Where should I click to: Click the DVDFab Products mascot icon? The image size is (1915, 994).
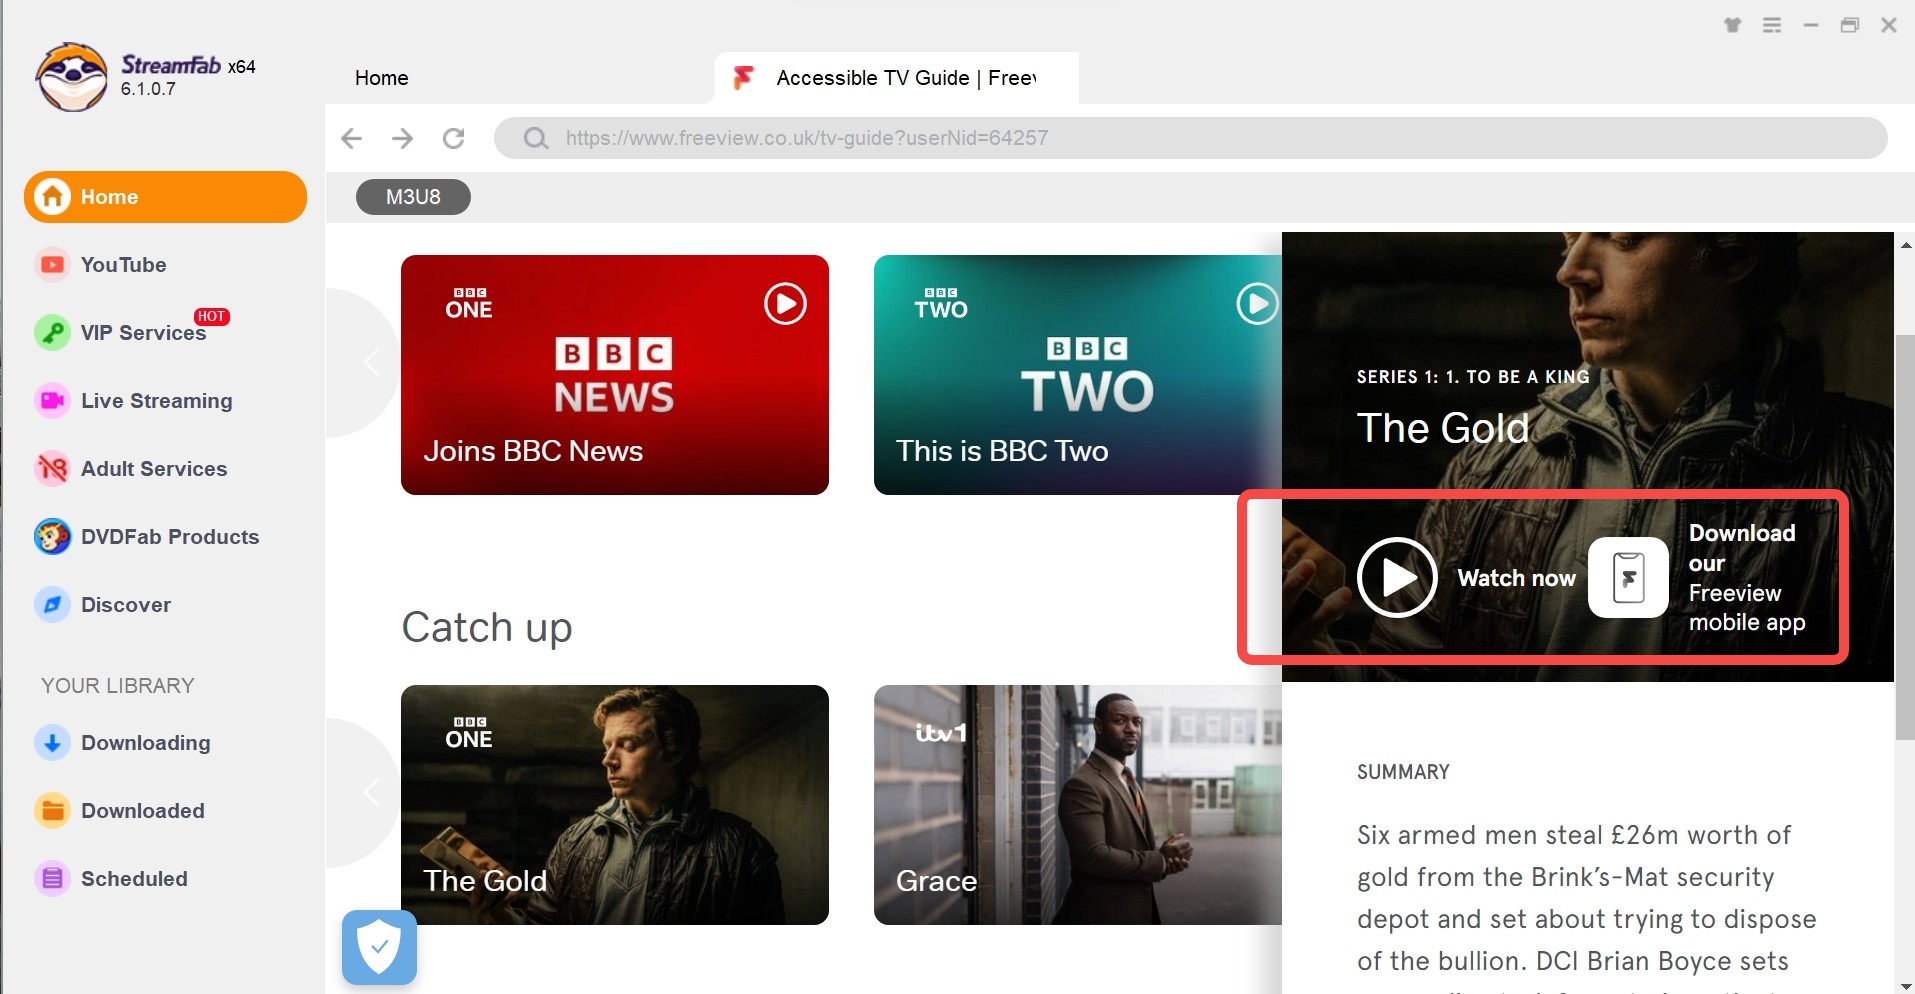coord(52,537)
